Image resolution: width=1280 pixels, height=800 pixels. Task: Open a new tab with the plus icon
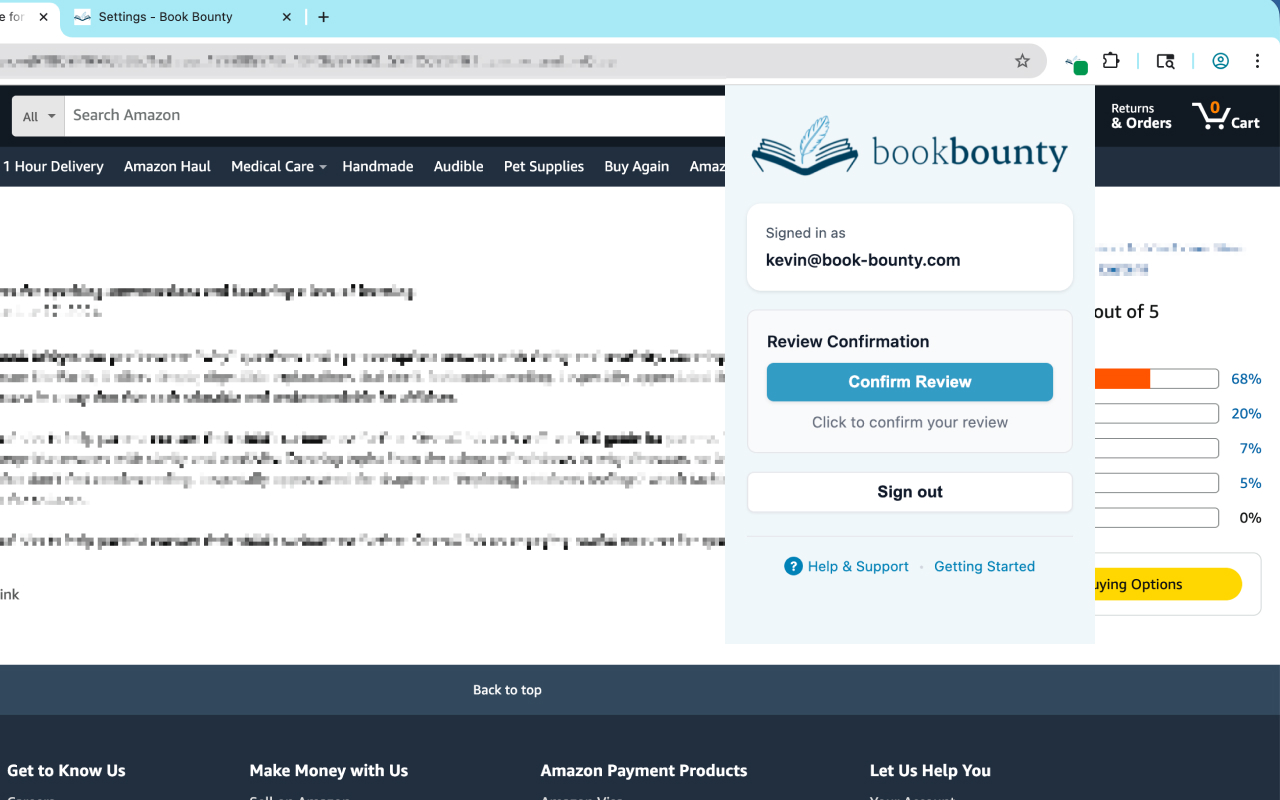pos(323,17)
